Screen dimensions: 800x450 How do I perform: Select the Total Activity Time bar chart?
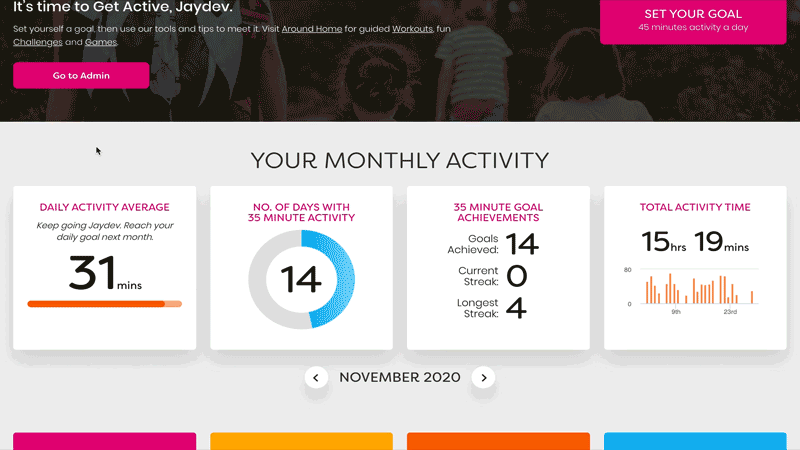(694, 290)
